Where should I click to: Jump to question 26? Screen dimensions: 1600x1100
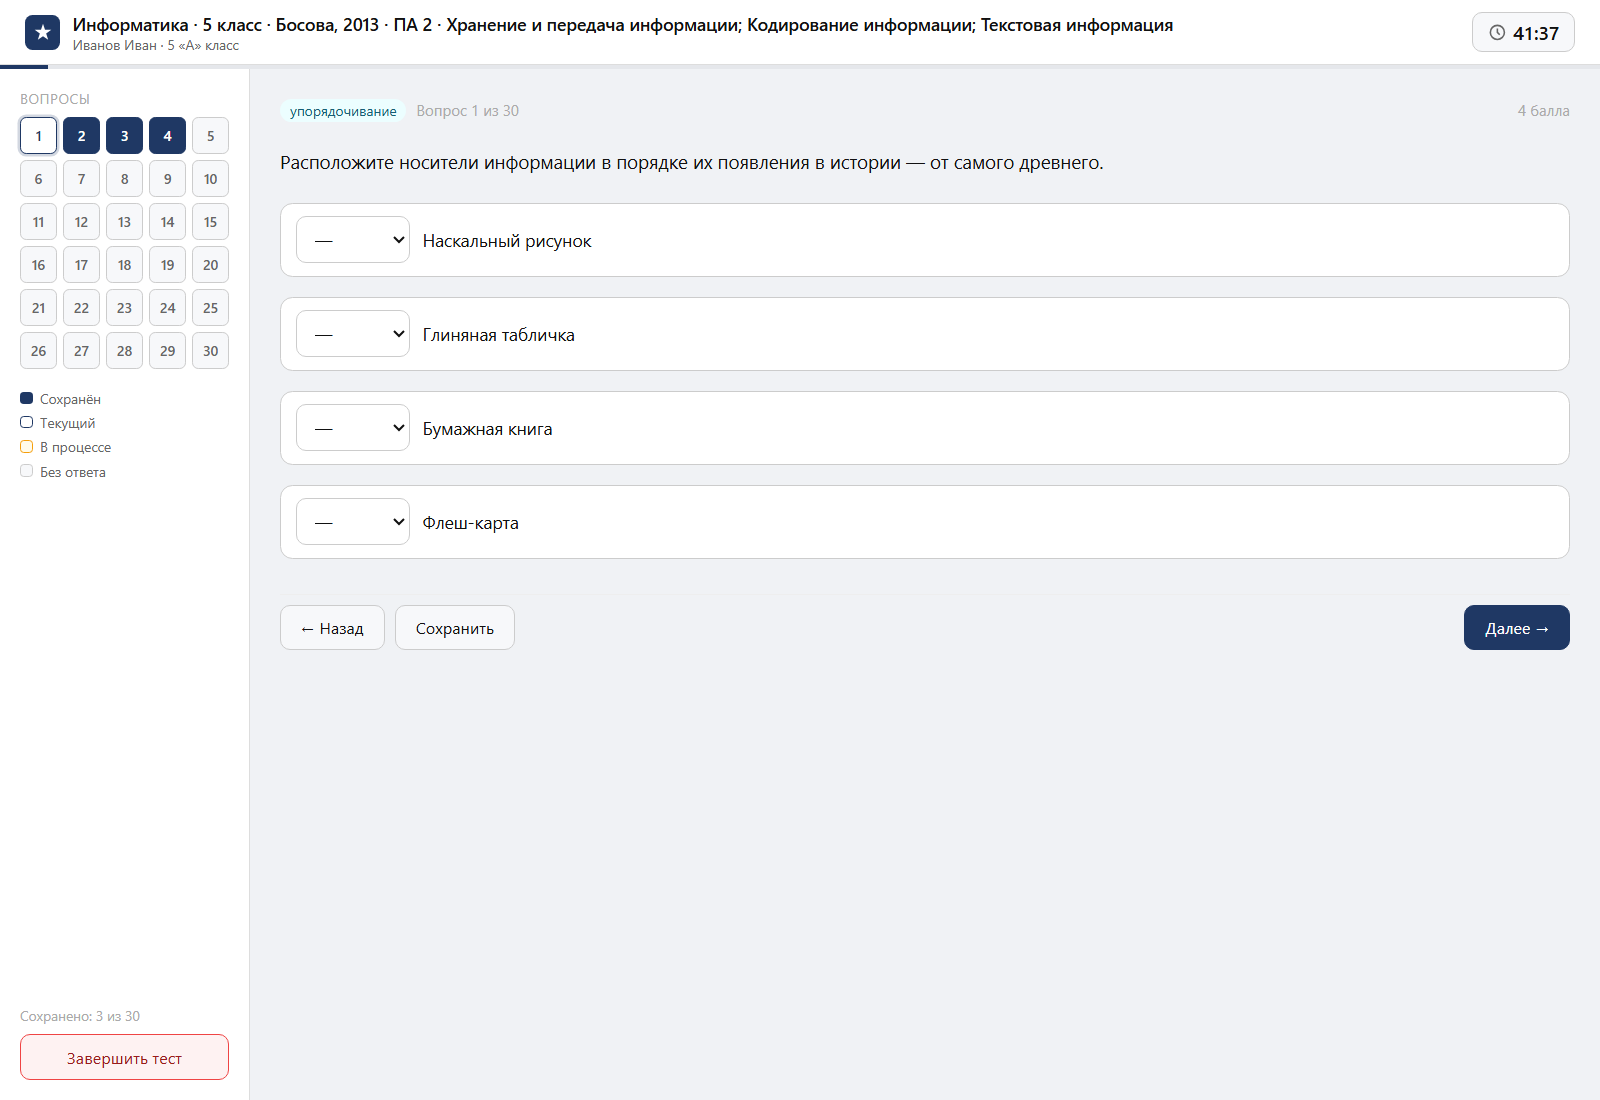coord(38,351)
